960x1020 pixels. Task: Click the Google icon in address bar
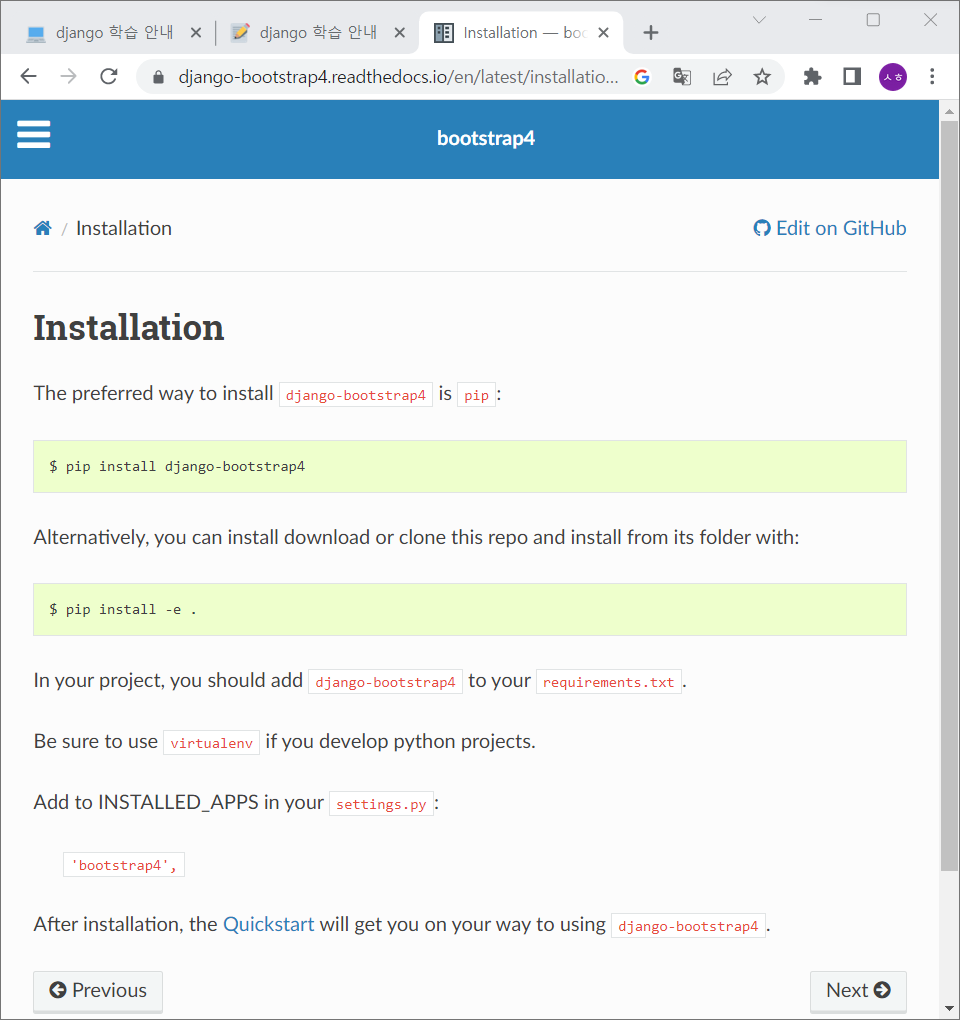tap(642, 77)
